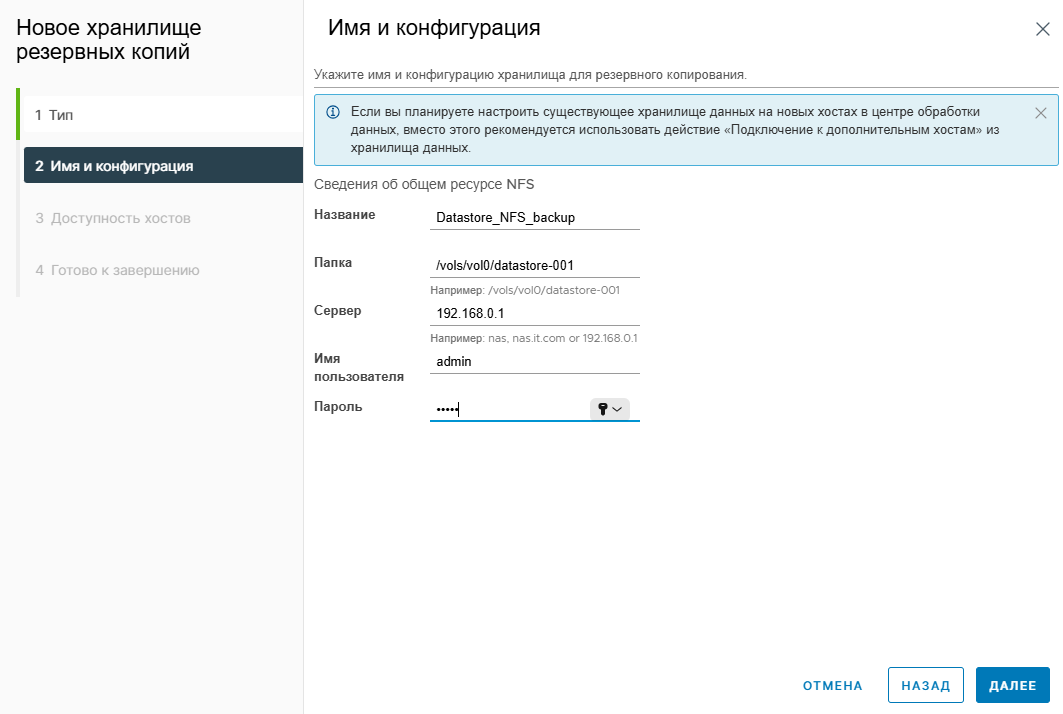Click the info banner message text
This screenshot has height=714, width=1063.
(x=675, y=130)
